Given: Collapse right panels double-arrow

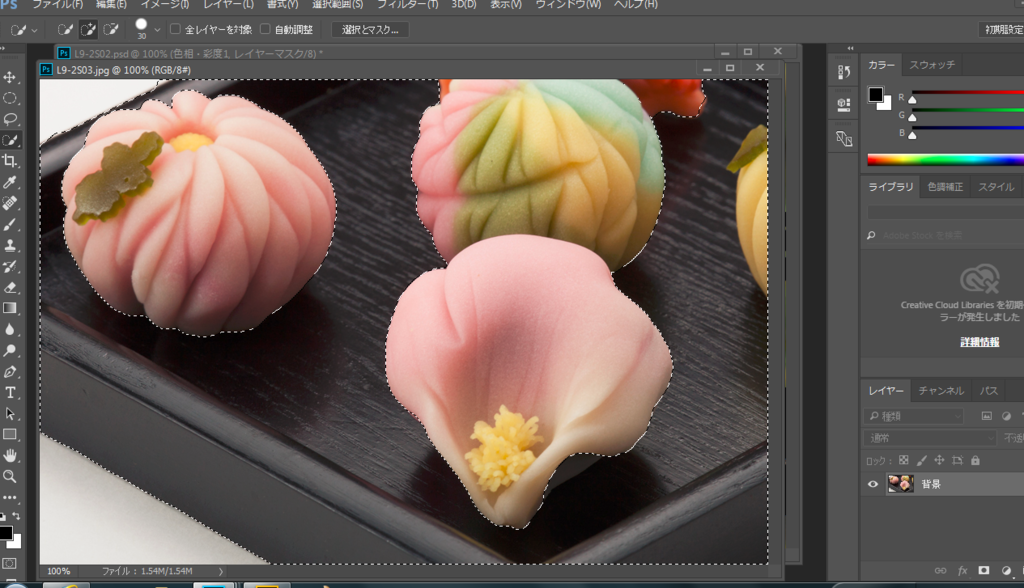Looking at the screenshot, I should point(850,48).
